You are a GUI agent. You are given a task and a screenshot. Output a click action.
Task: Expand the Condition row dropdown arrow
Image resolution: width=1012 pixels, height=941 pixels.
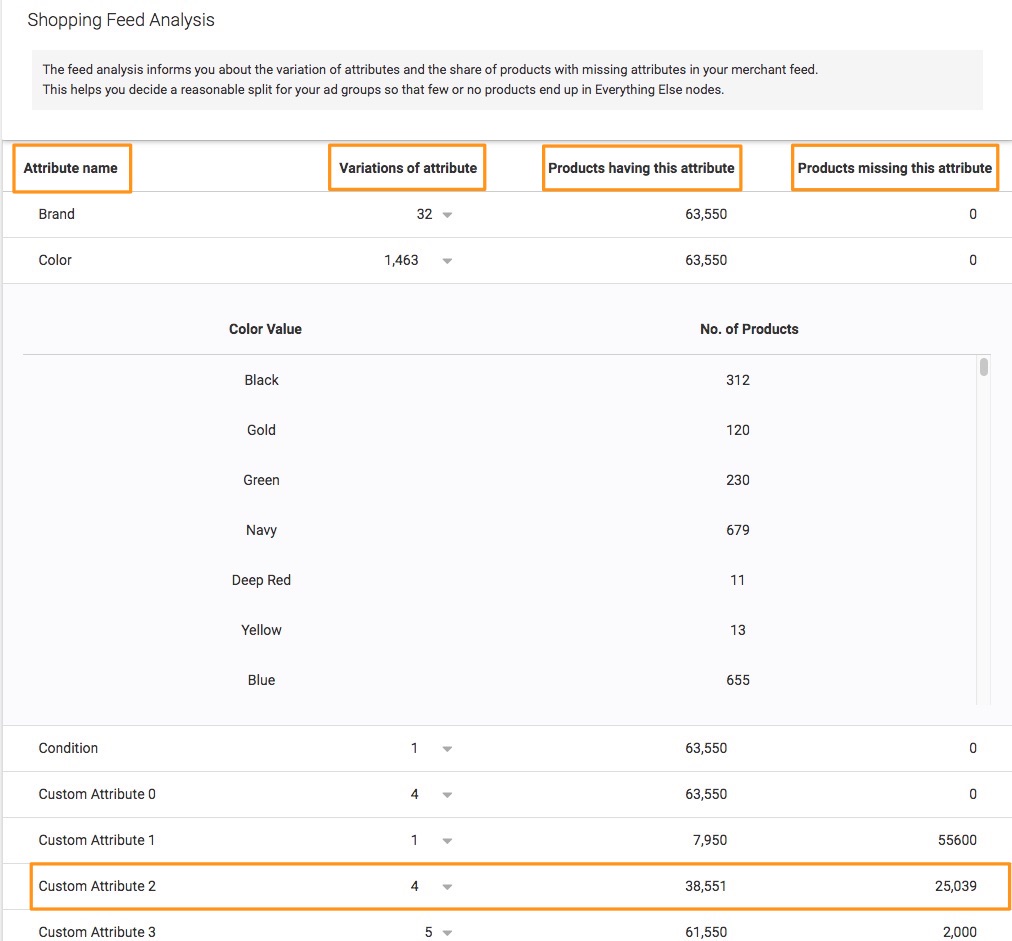(x=447, y=749)
